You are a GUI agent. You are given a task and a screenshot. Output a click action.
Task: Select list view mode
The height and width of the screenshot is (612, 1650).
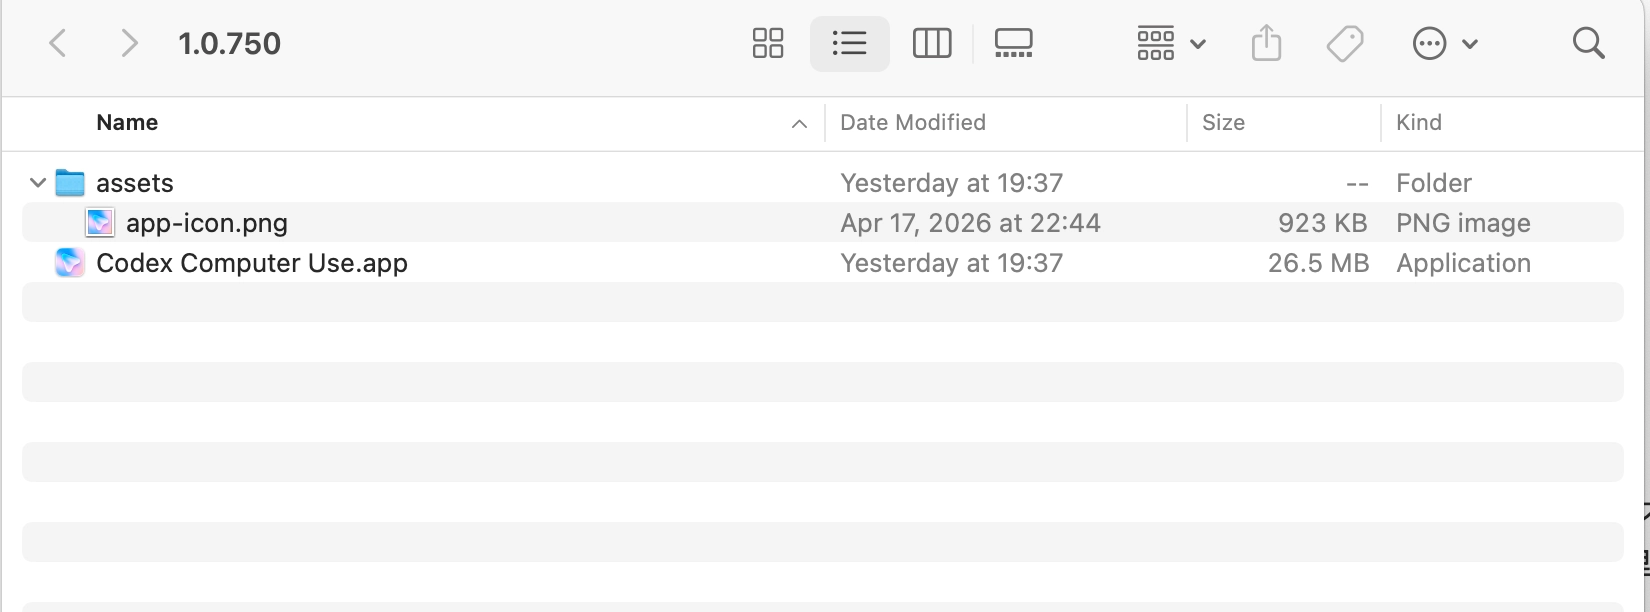pos(849,43)
